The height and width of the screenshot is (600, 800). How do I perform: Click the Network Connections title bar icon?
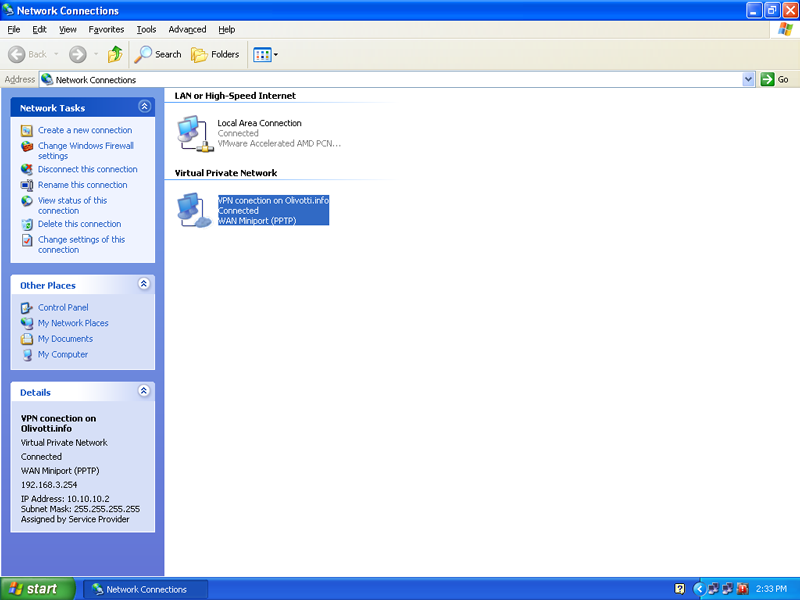[x=8, y=10]
